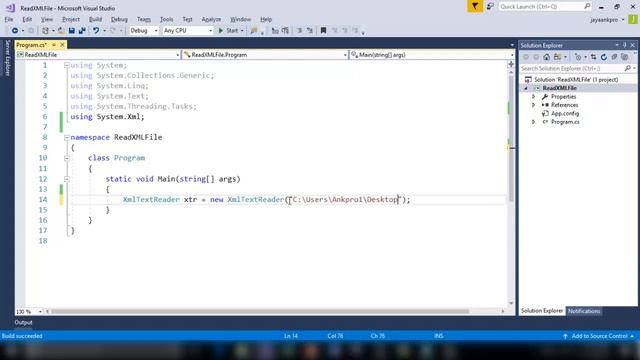
Task: Open the Output panel tab
Action: (x=23, y=322)
